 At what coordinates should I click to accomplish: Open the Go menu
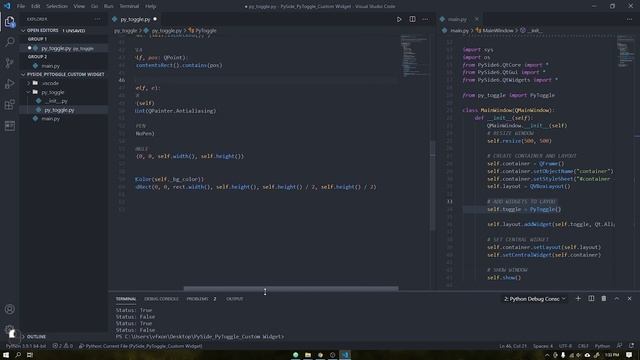tap(94, 6)
